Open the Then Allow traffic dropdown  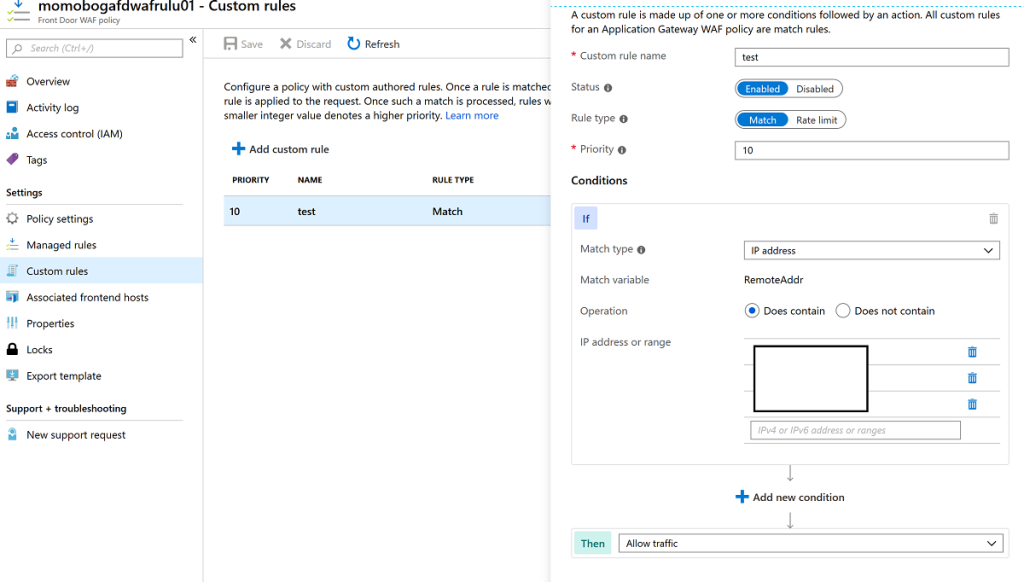810,543
